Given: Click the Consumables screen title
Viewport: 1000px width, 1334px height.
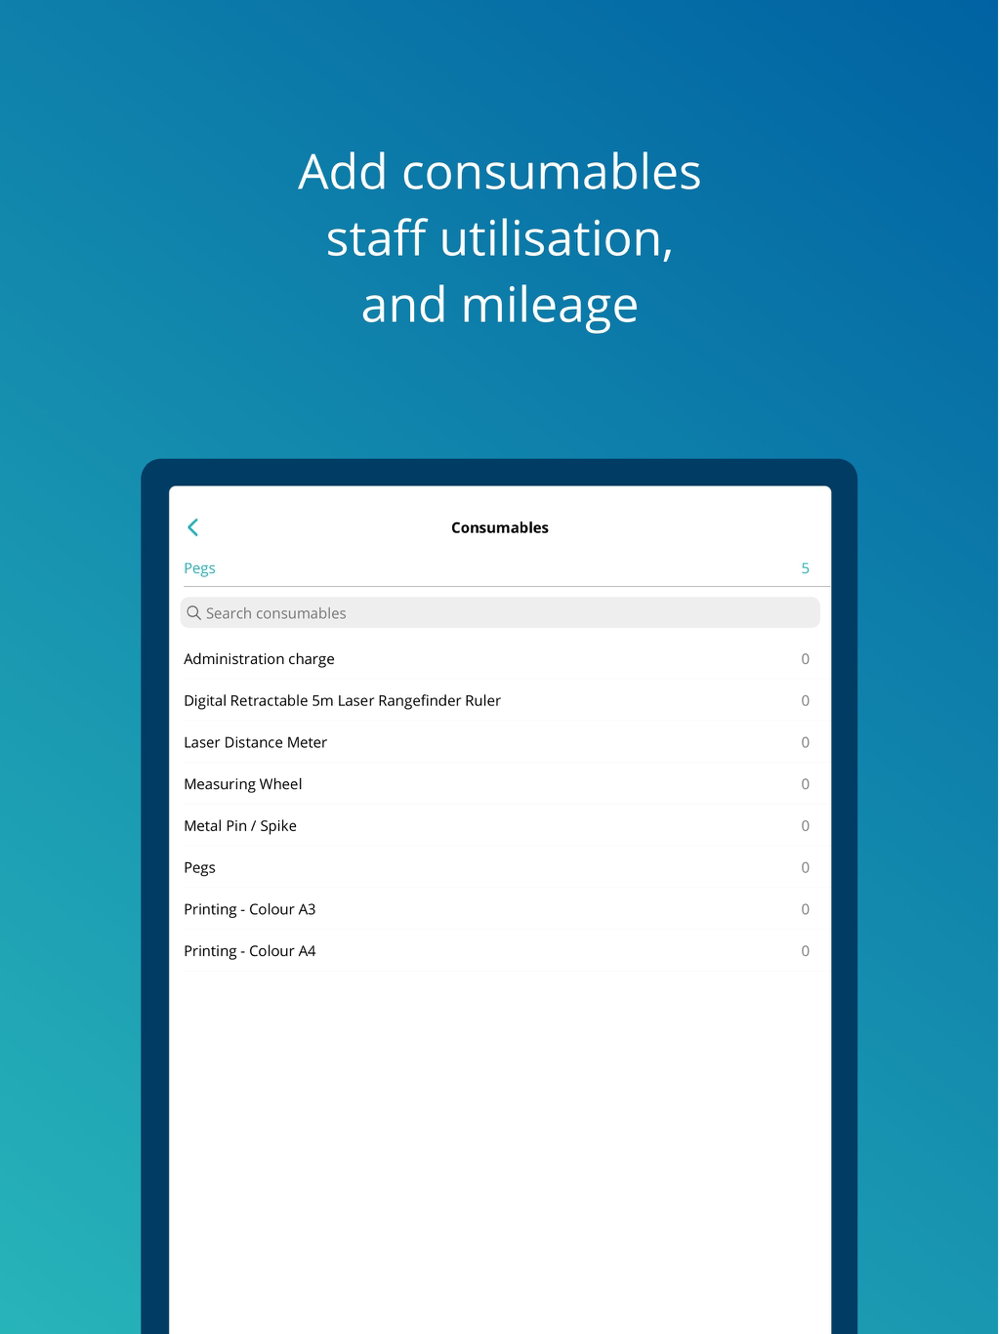Looking at the screenshot, I should pos(500,528).
